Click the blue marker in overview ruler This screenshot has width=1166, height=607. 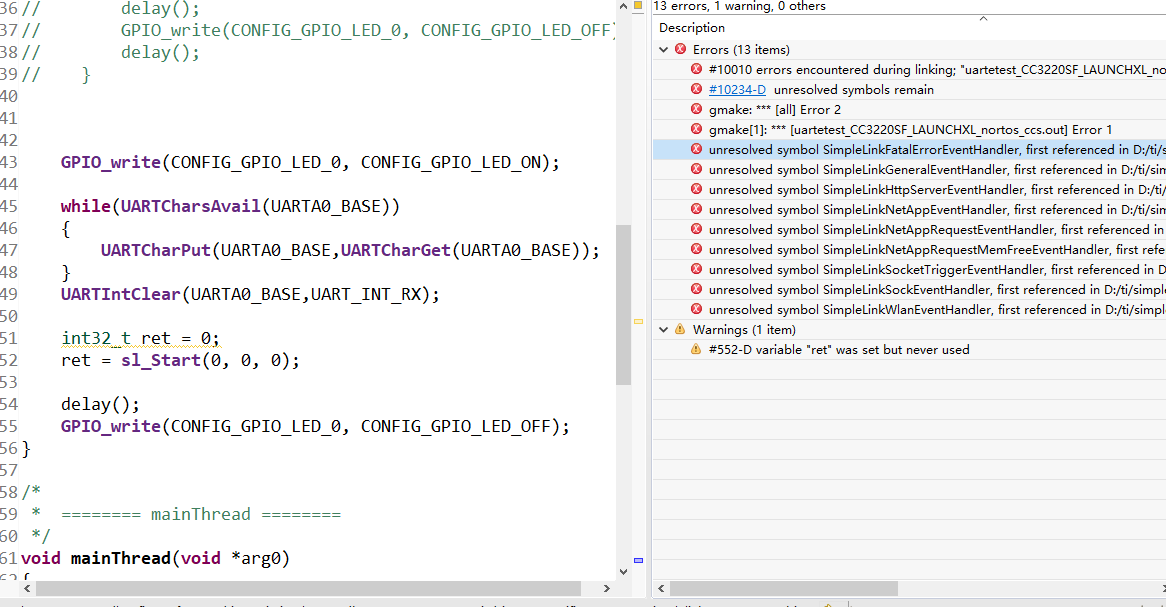[638, 560]
